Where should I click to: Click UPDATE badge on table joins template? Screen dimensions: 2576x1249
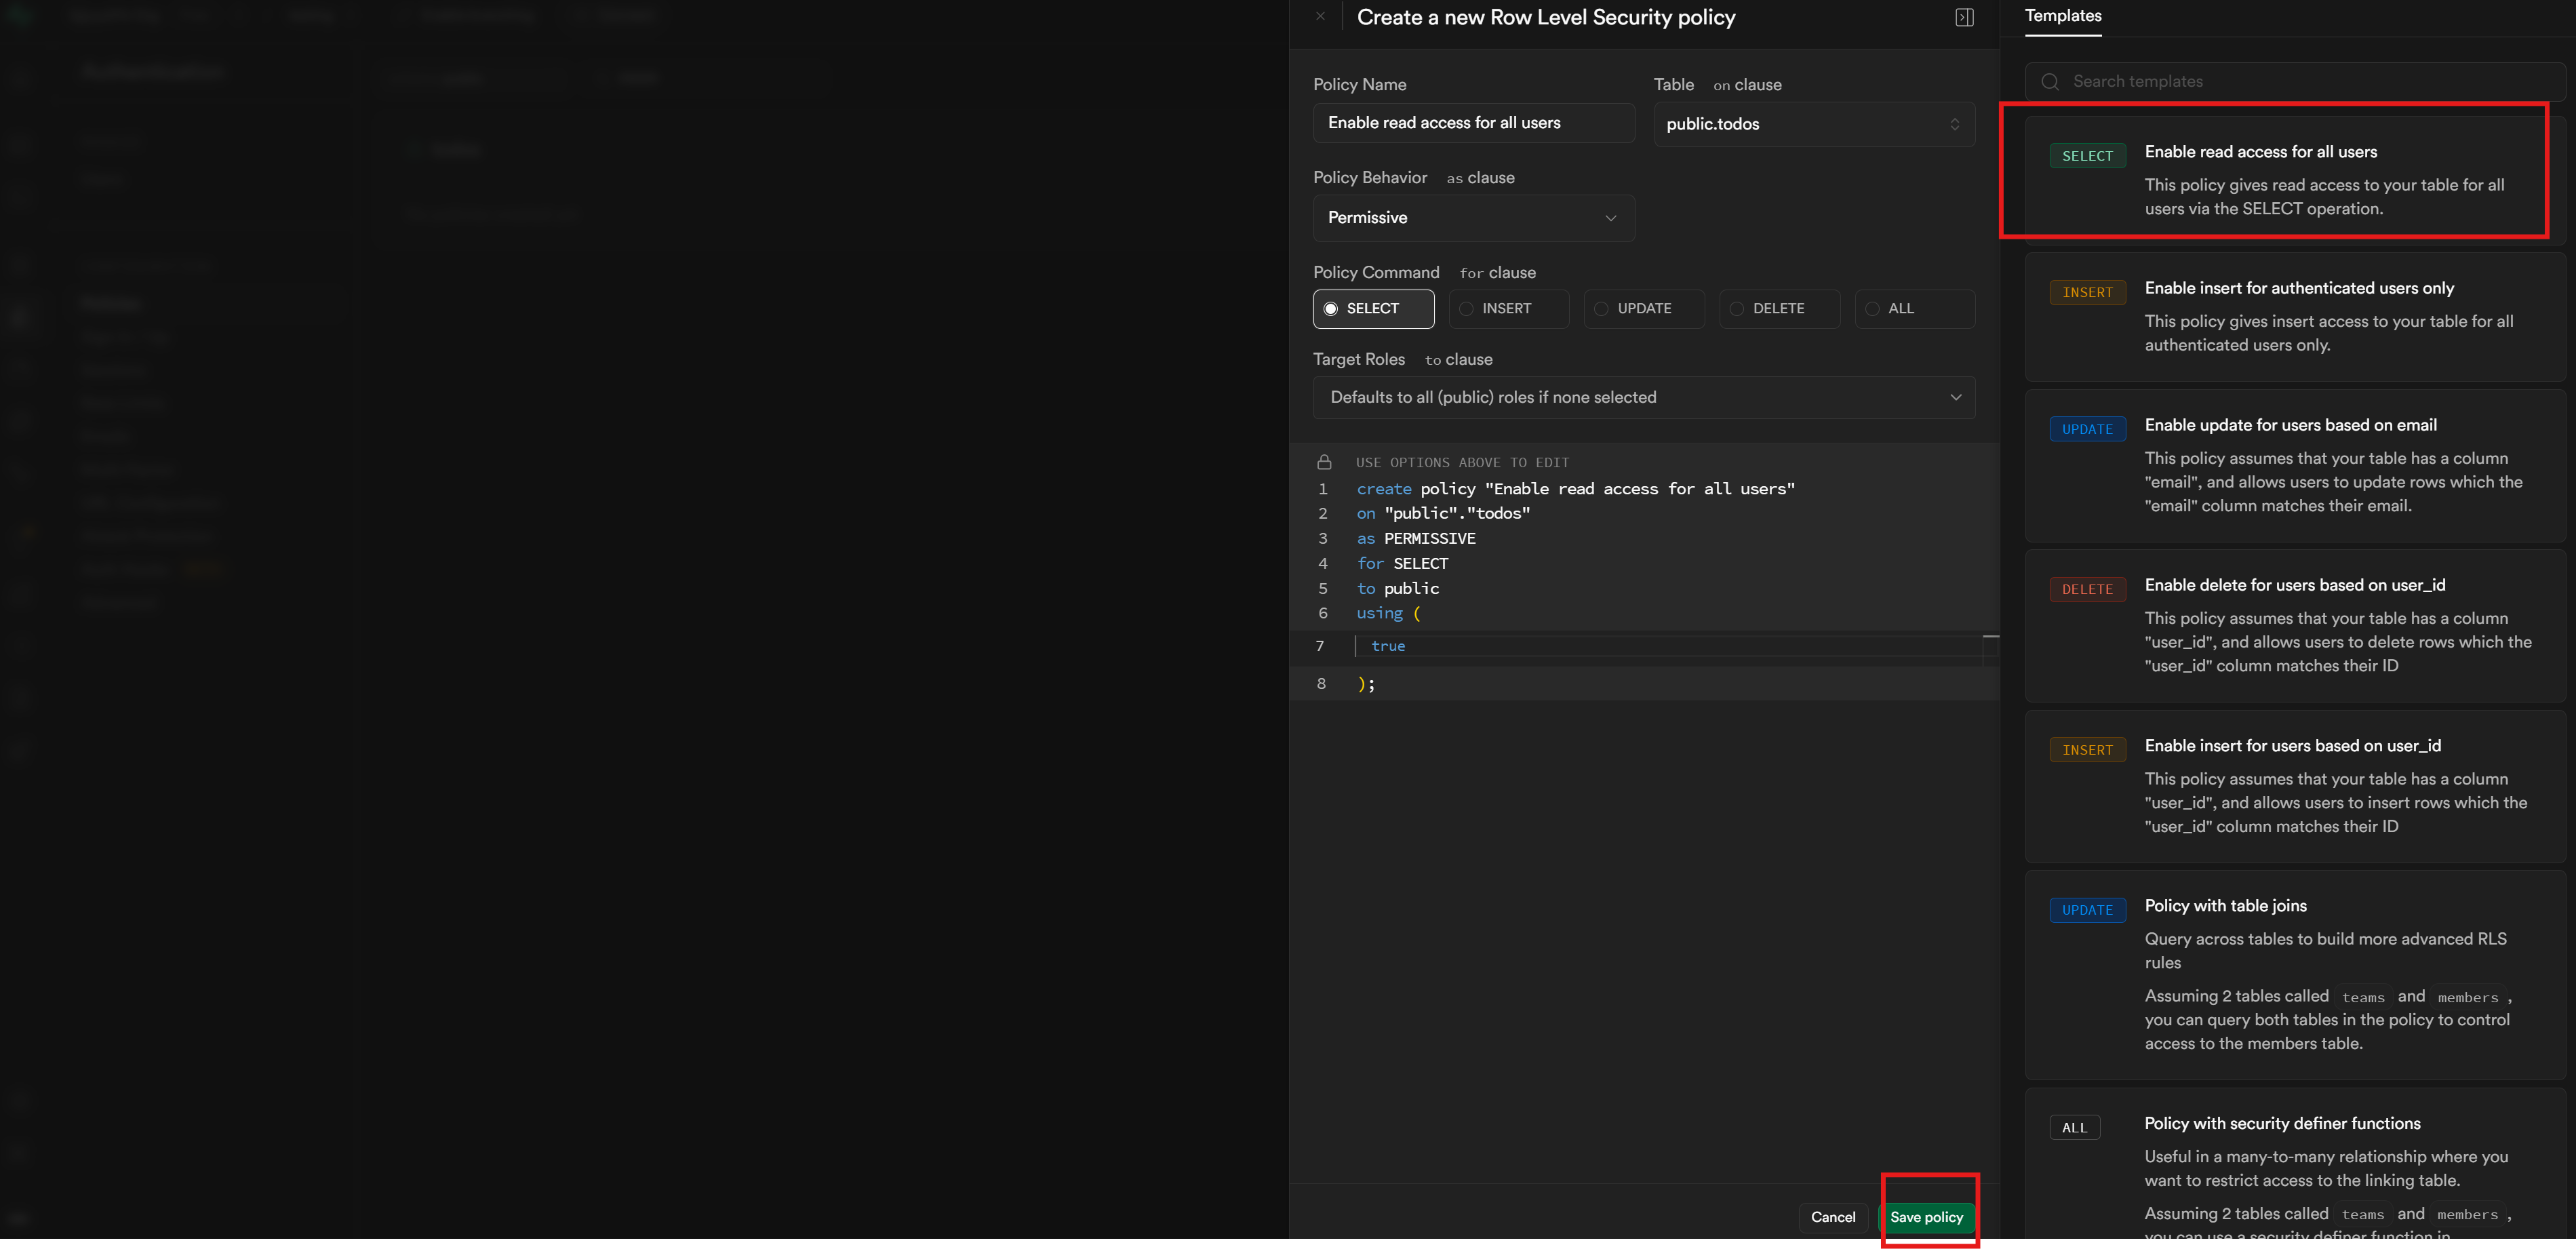click(x=2087, y=910)
